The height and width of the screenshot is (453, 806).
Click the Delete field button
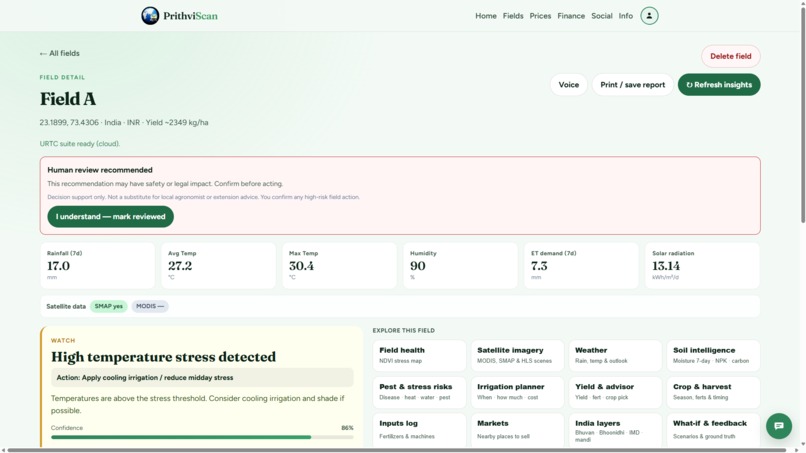point(730,57)
